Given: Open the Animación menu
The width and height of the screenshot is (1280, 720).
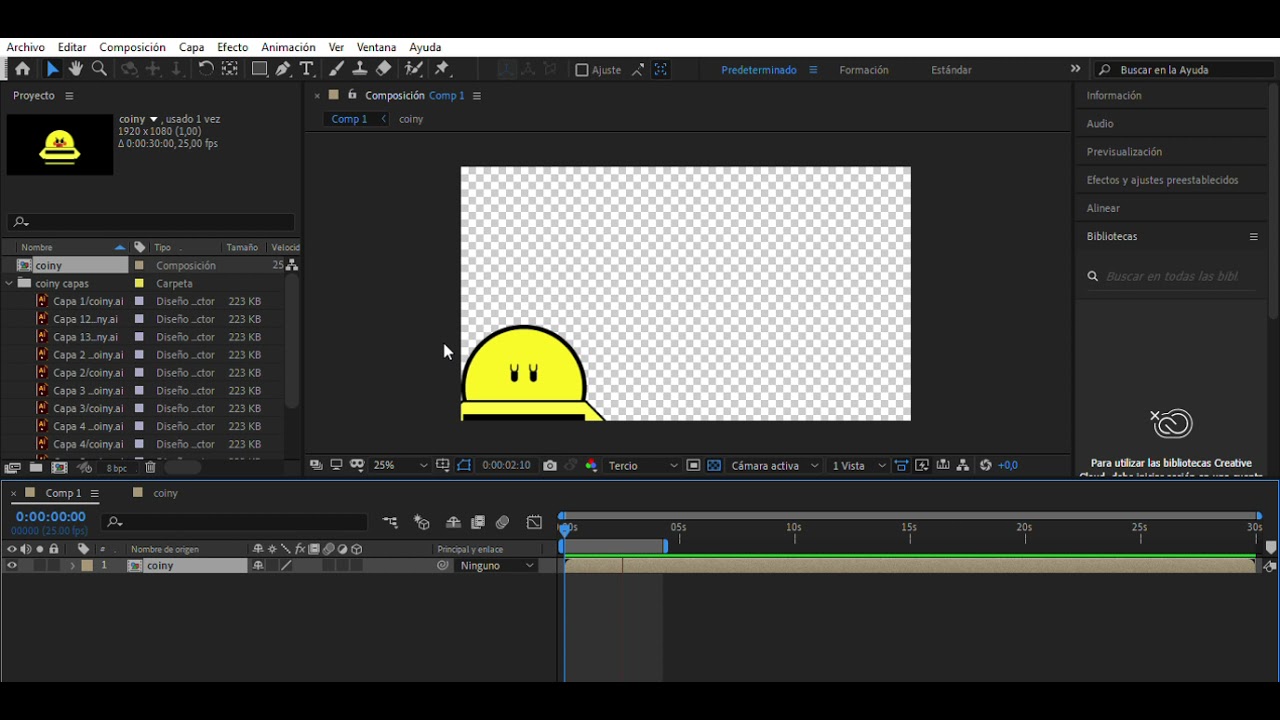Looking at the screenshot, I should click(x=288, y=47).
